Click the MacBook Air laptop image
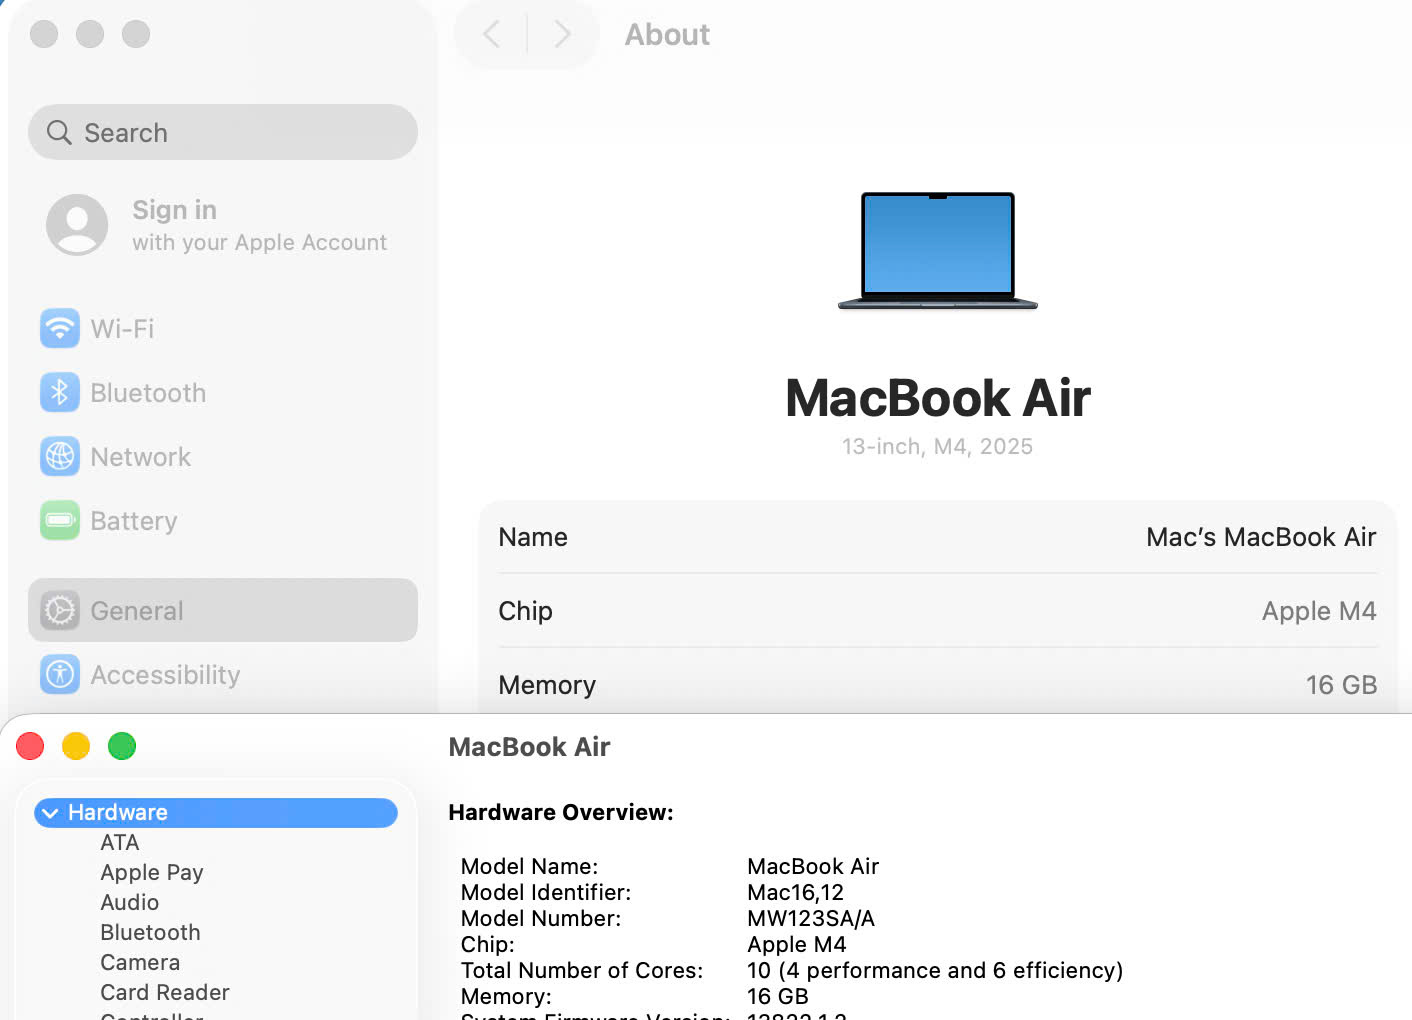This screenshot has width=1412, height=1020. point(937,251)
